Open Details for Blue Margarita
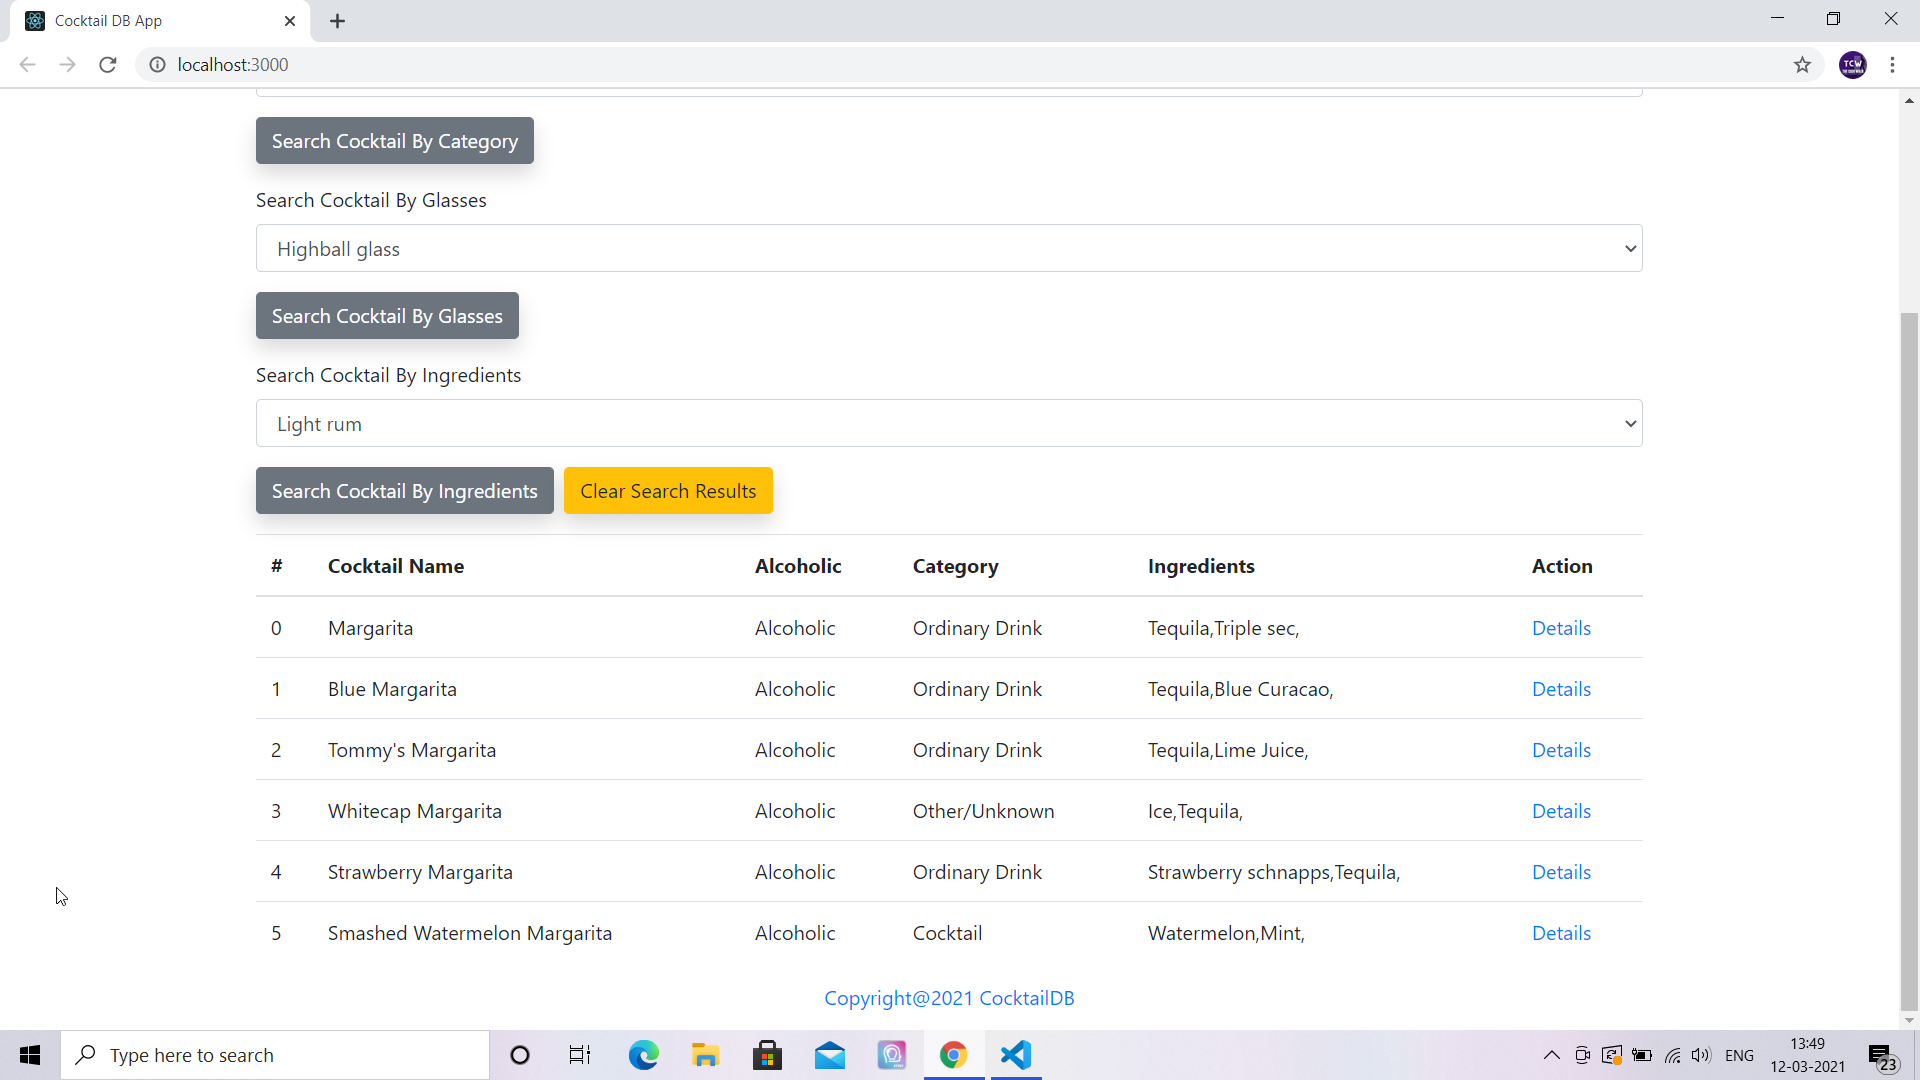Viewport: 1920px width, 1080px height. (x=1561, y=689)
